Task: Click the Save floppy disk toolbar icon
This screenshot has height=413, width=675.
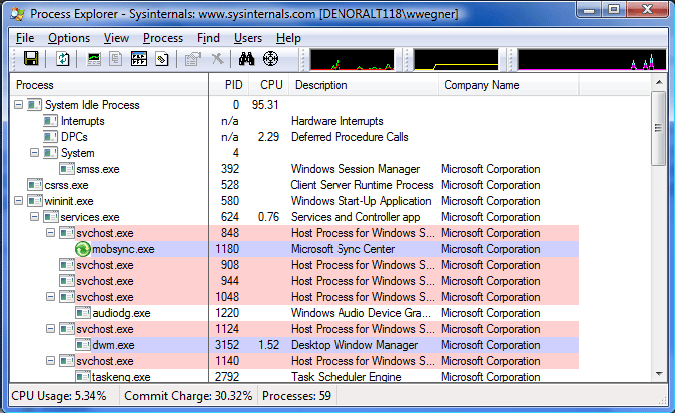Action: (x=31, y=59)
